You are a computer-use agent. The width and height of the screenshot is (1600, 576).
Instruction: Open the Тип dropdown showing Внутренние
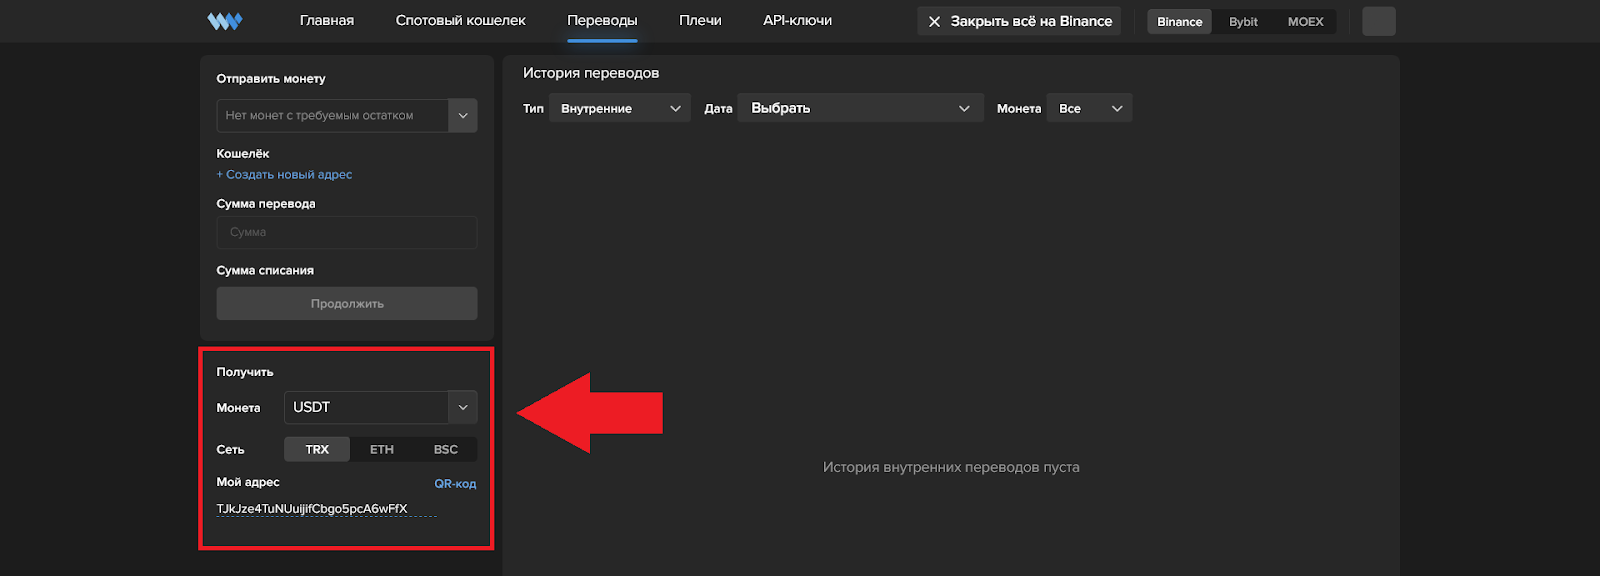(x=619, y=109)
